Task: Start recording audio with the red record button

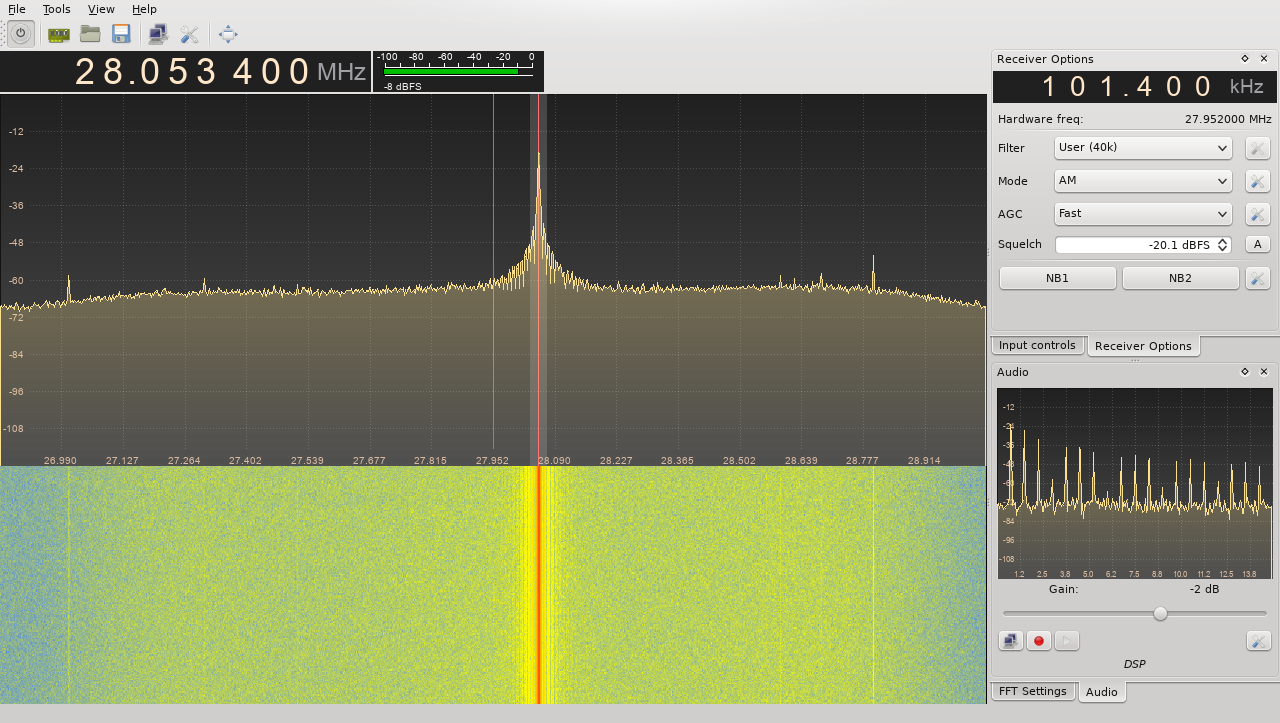Action: [1038, 640]
